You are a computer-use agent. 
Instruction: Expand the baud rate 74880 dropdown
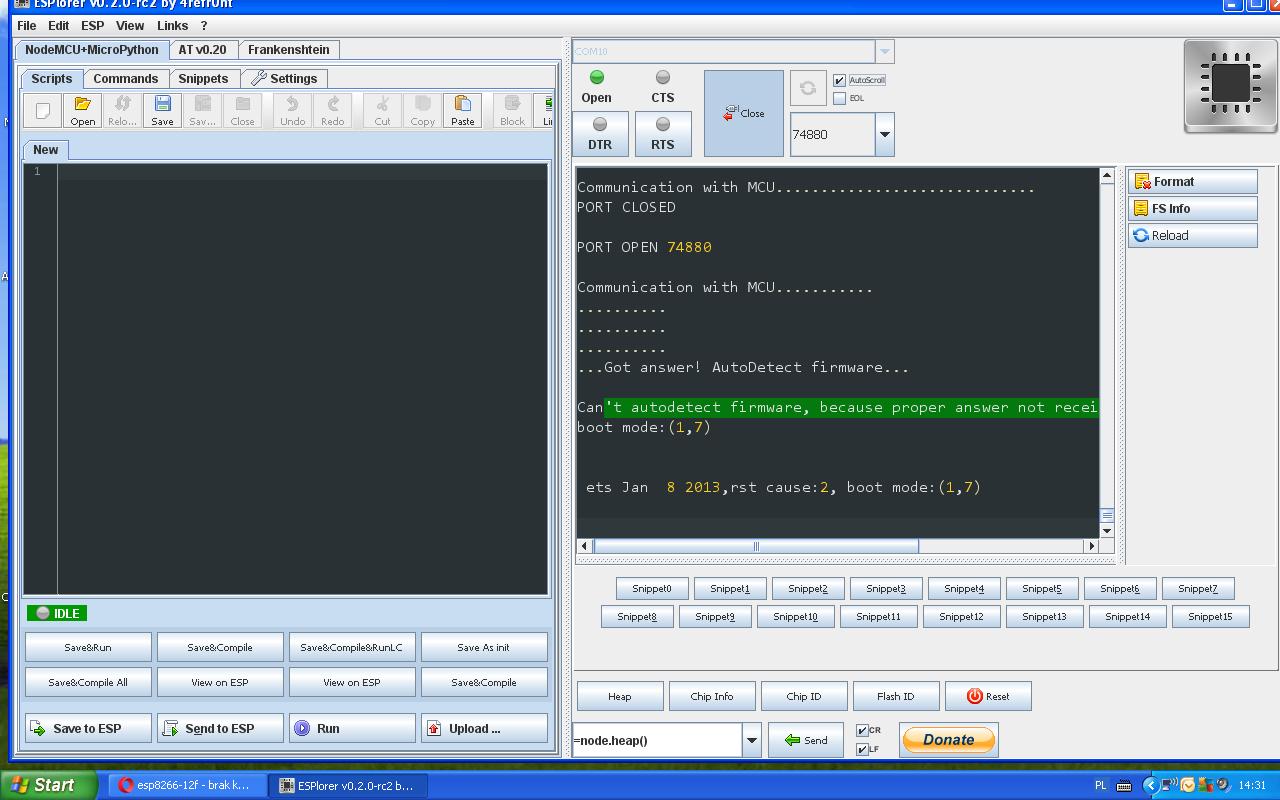tap(884, 134)
